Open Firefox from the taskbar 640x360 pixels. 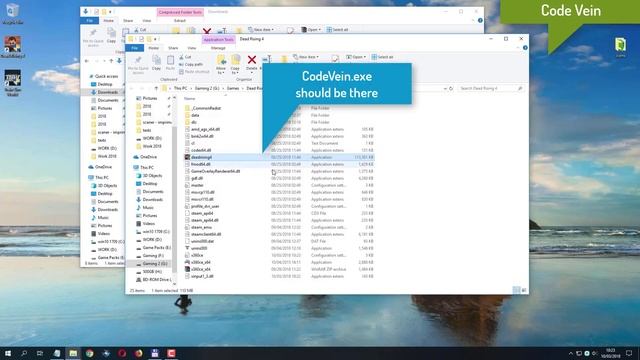(x=138, y=353)
